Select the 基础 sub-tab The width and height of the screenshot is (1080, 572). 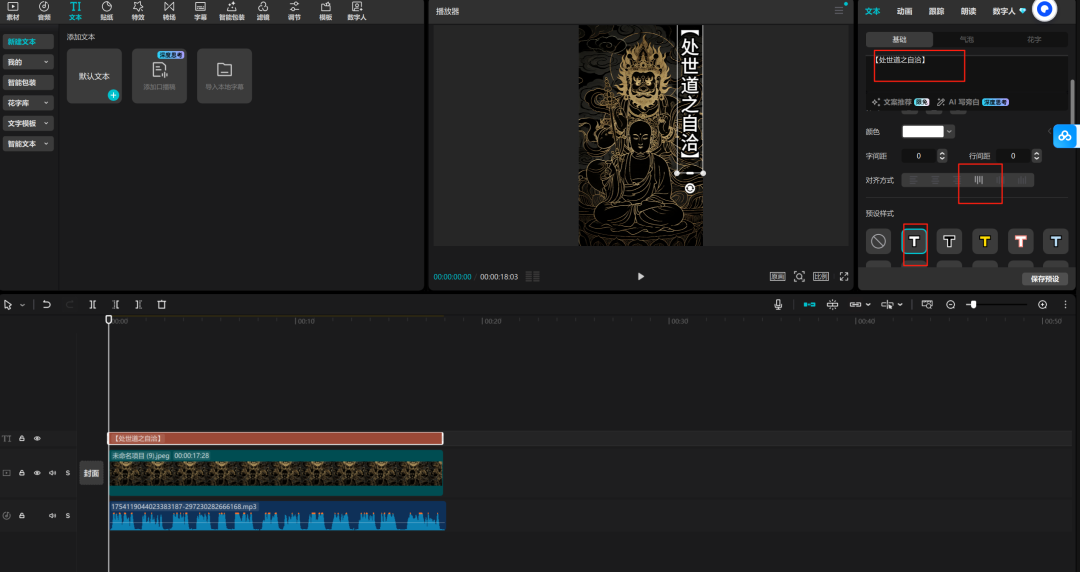pyautogui.click(x=900, y=40)
